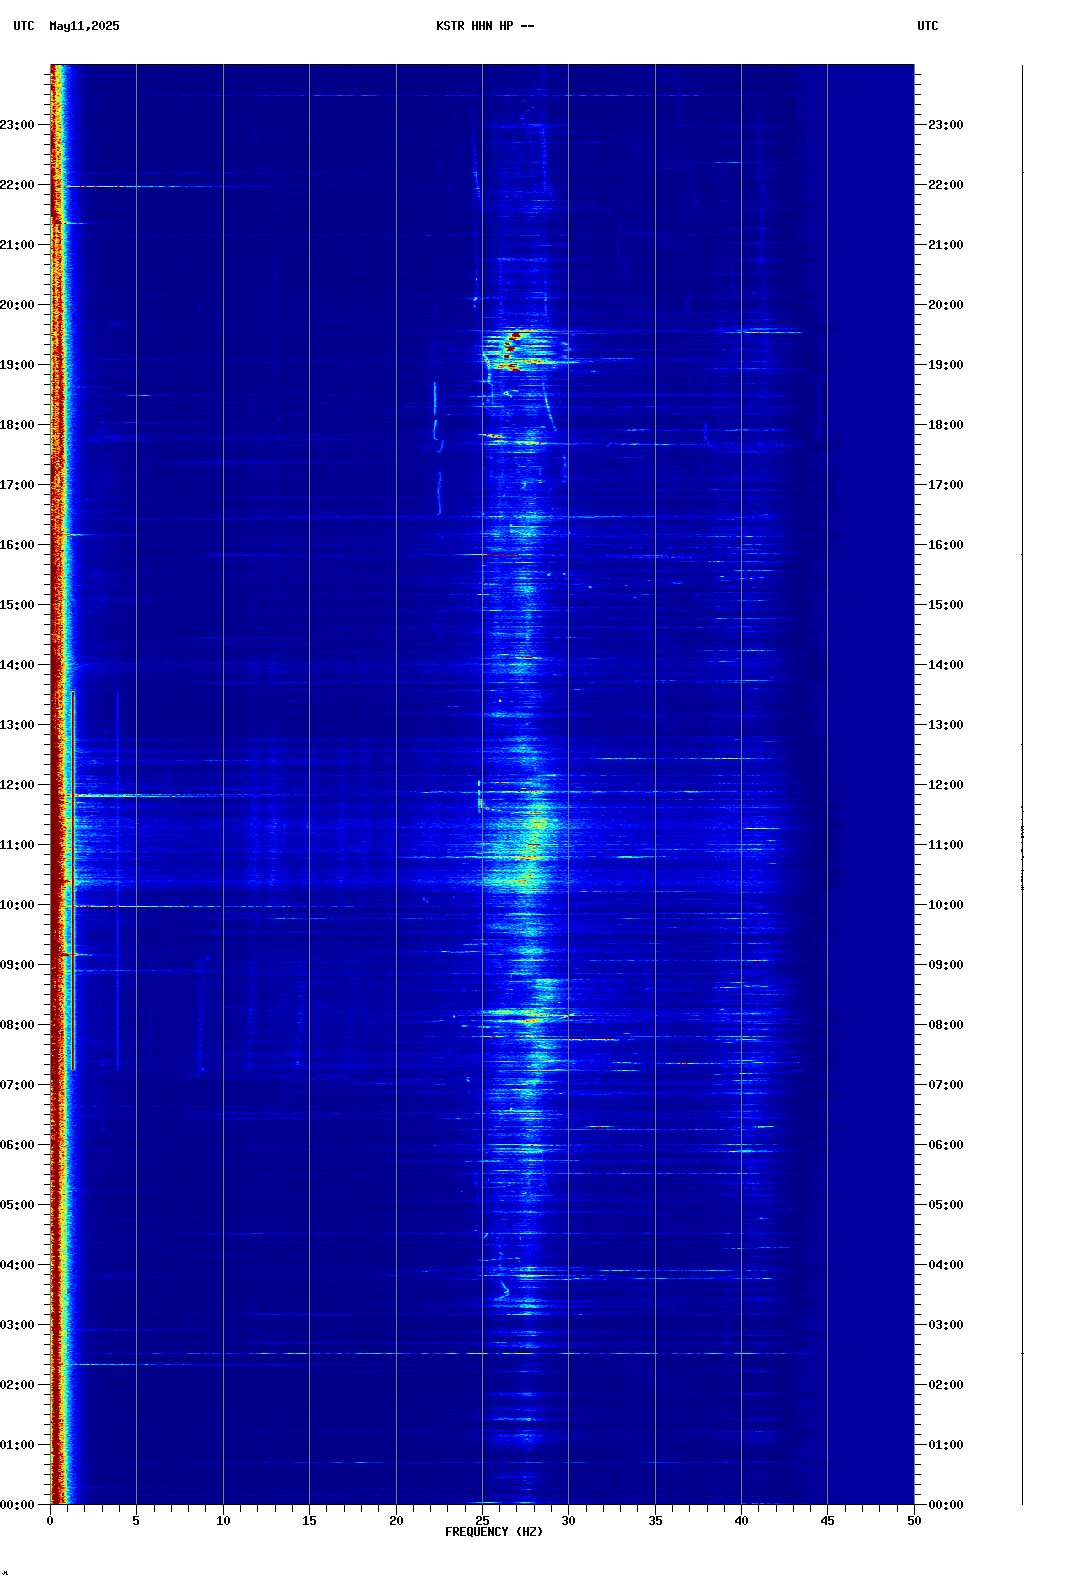Image resolution: width=1066 pixels, height=1584 pixels.
Task: Click '10:00' on the right time axis
Action: point(946,905)
